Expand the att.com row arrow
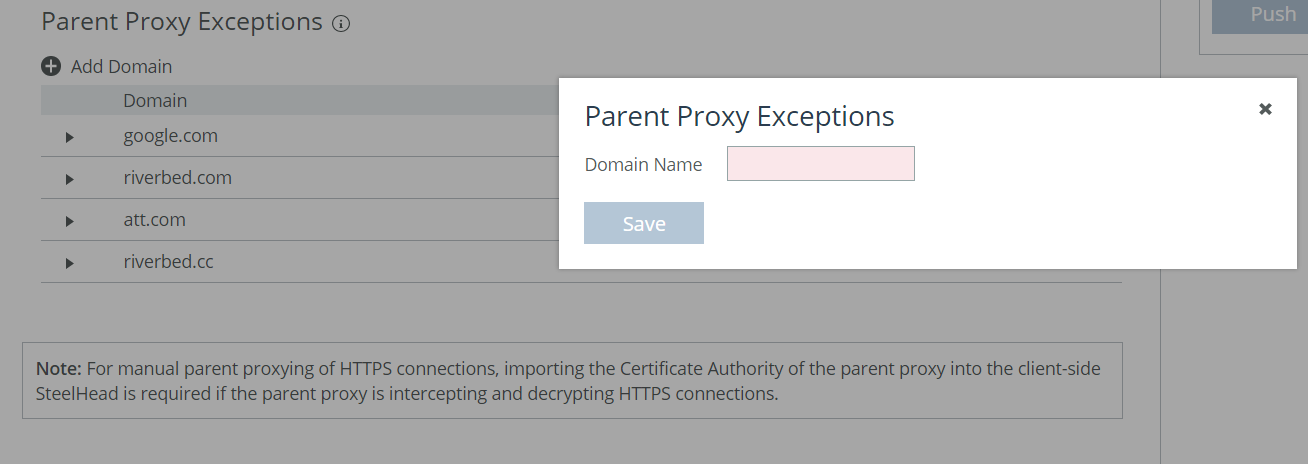This screenshot has height=464, width=1308. coord(69,221)
